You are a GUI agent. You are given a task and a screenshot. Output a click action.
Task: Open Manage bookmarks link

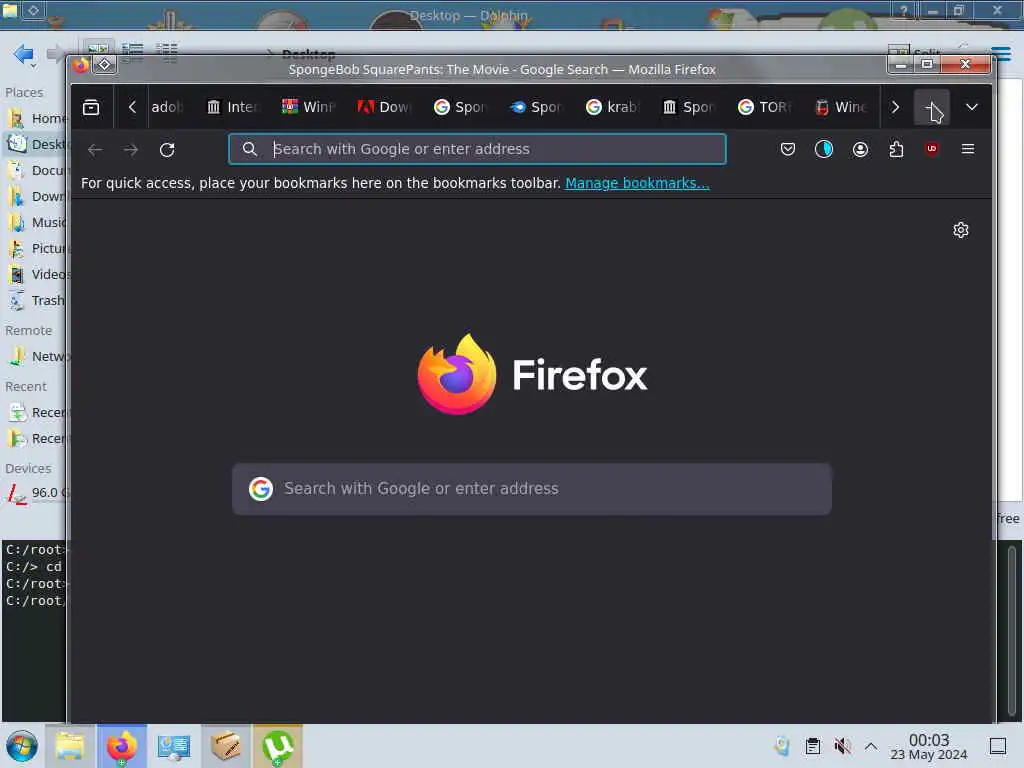(x=637, y=183)
